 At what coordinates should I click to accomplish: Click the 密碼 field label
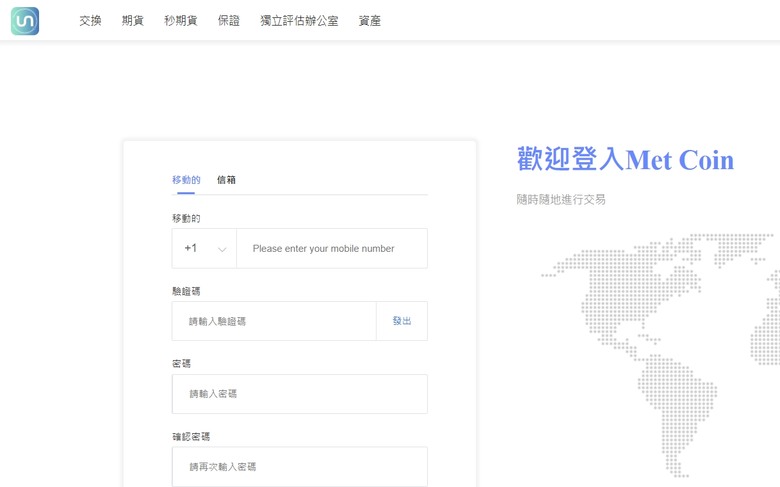click(181, 364)
